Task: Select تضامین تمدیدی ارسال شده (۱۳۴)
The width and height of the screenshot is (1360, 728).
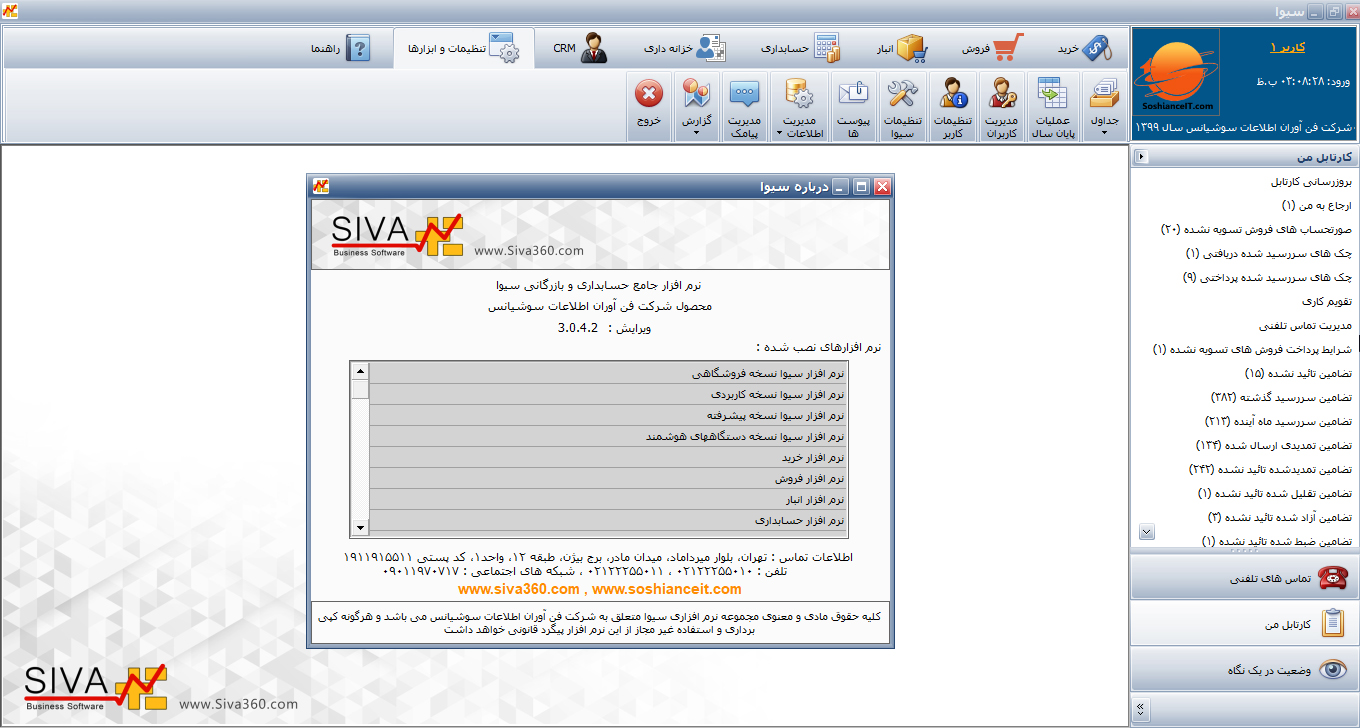Action: [x=1274, y=446]
